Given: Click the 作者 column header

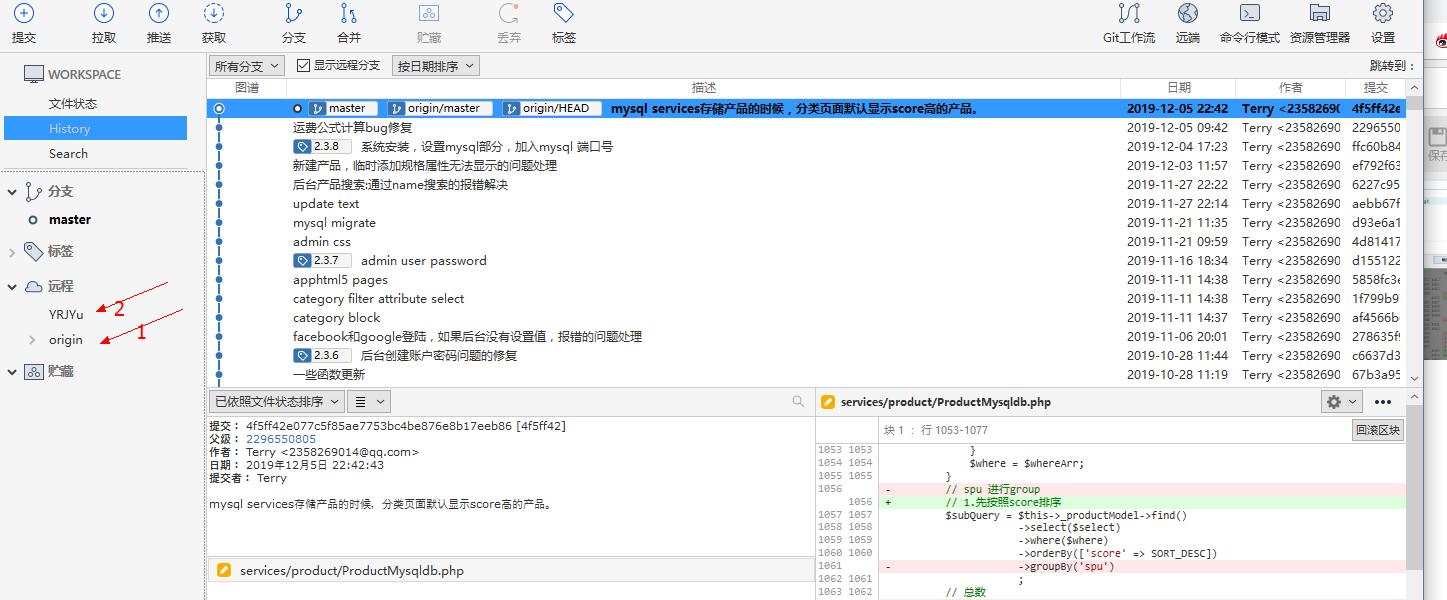Looking at the screenshot, I should [x=1291, y=88].
